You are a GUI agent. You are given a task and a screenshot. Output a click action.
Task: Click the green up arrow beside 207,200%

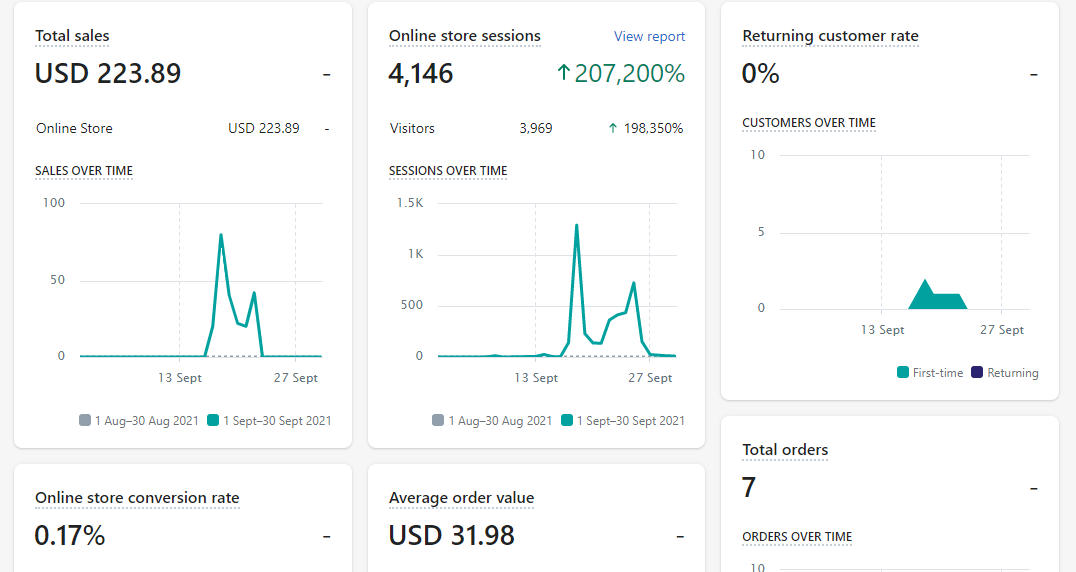pos(564,73)
